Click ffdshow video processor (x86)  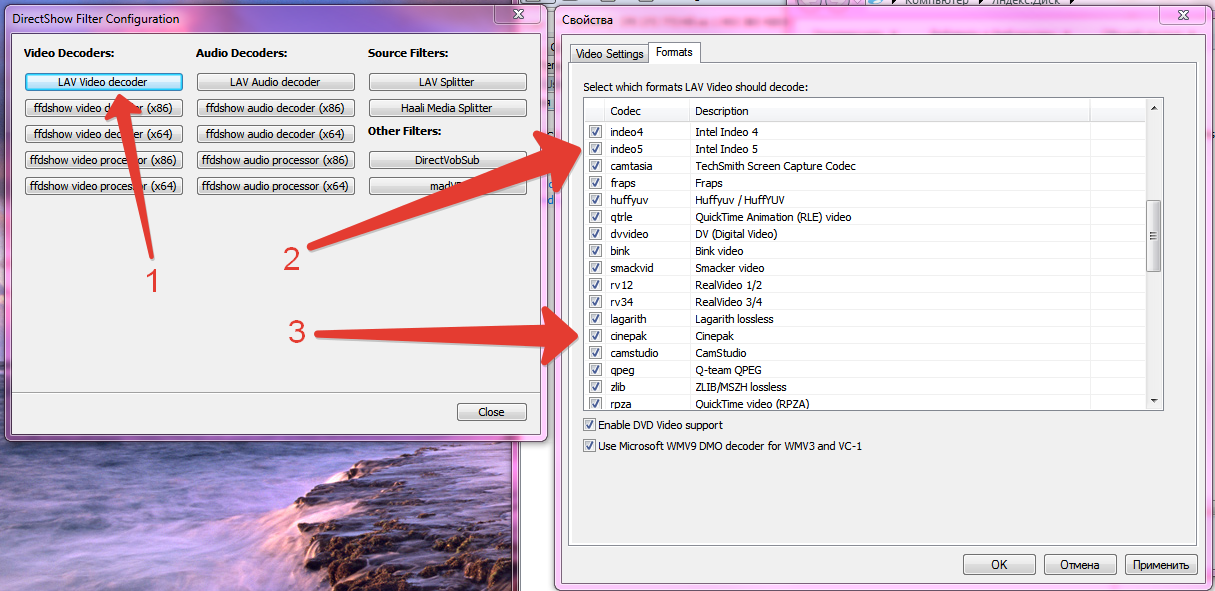point(103,159)
